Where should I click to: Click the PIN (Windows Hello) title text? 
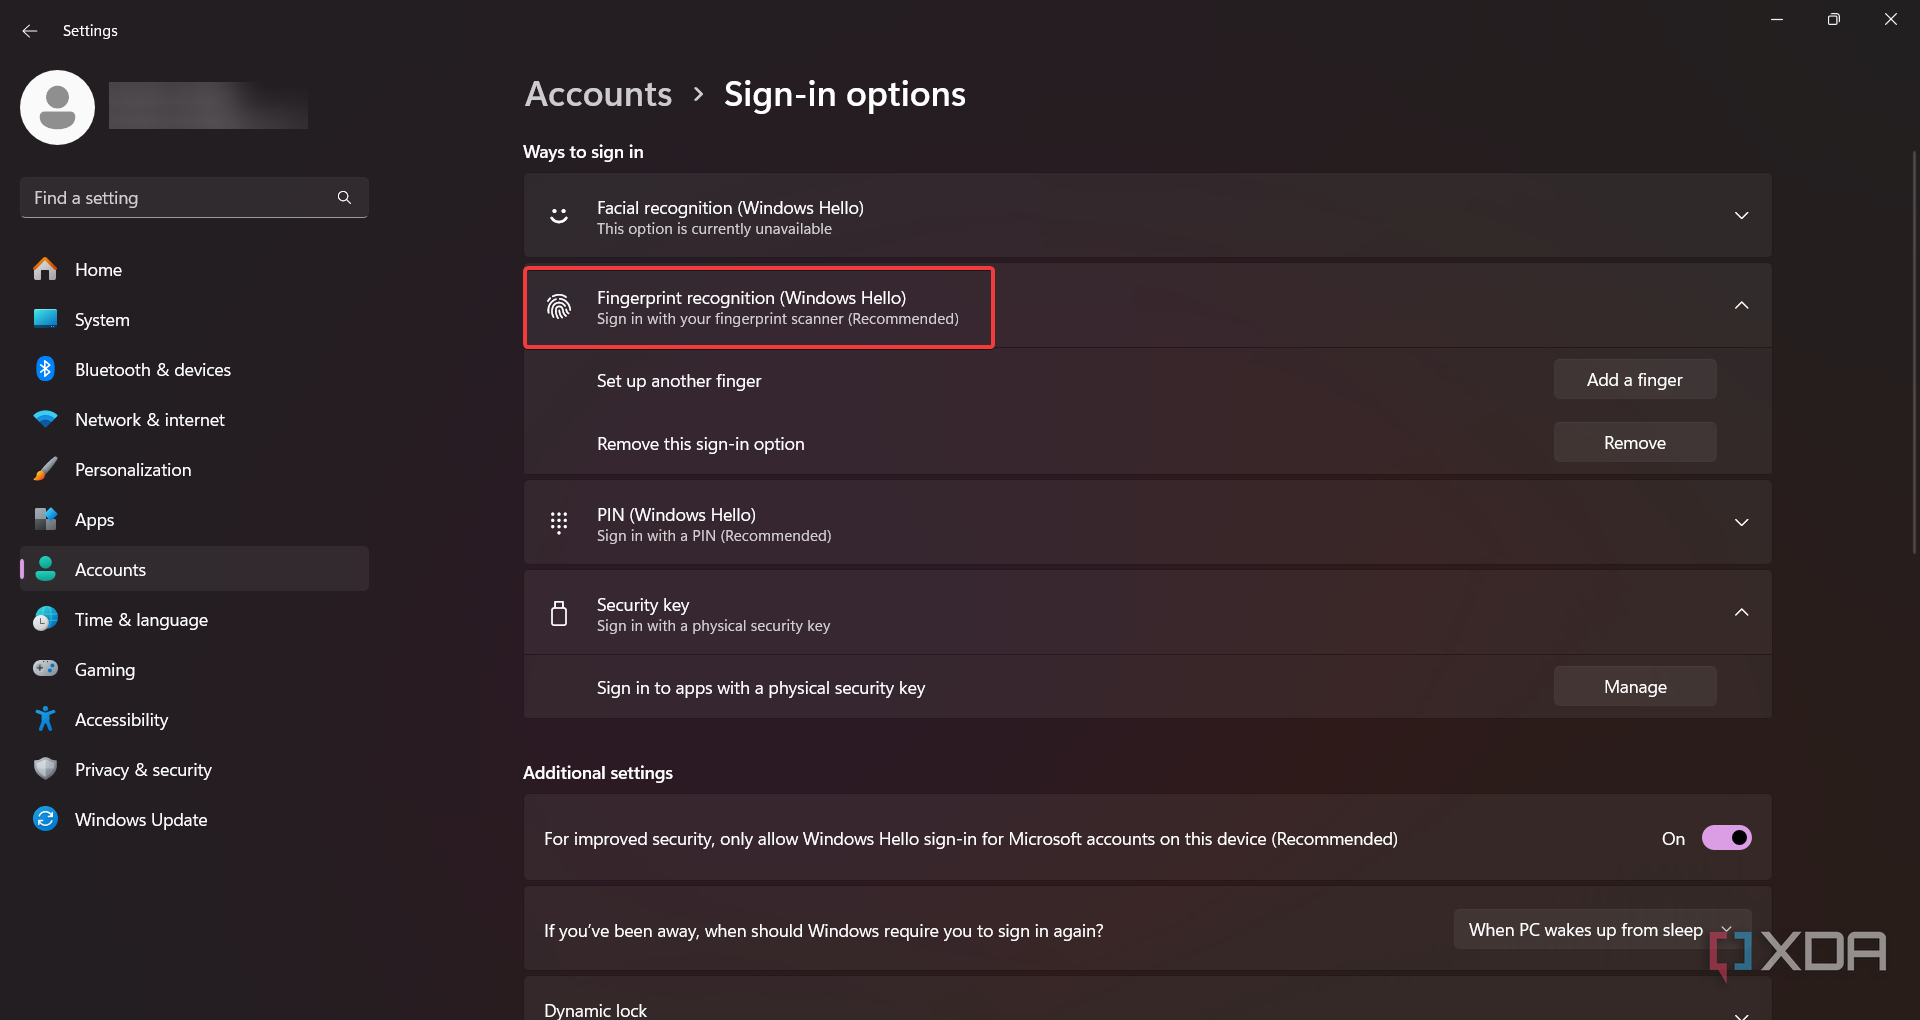tap(676, 514)
